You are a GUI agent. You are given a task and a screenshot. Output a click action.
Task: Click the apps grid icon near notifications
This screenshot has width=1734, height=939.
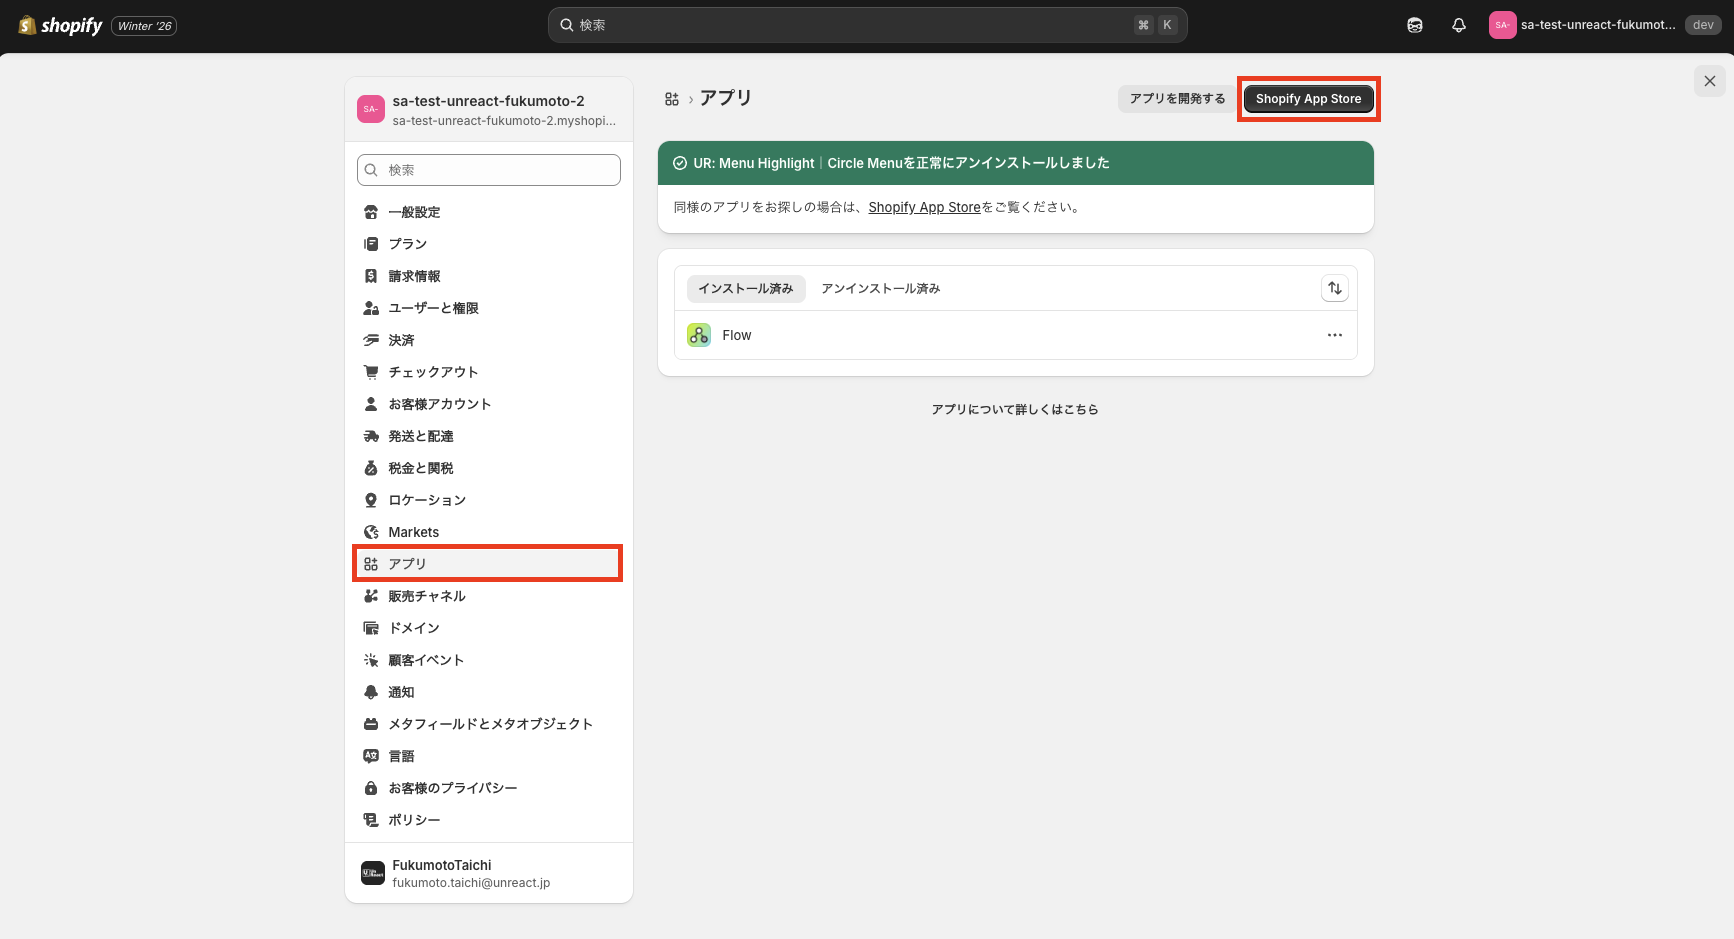click(x=1414, y=24)
